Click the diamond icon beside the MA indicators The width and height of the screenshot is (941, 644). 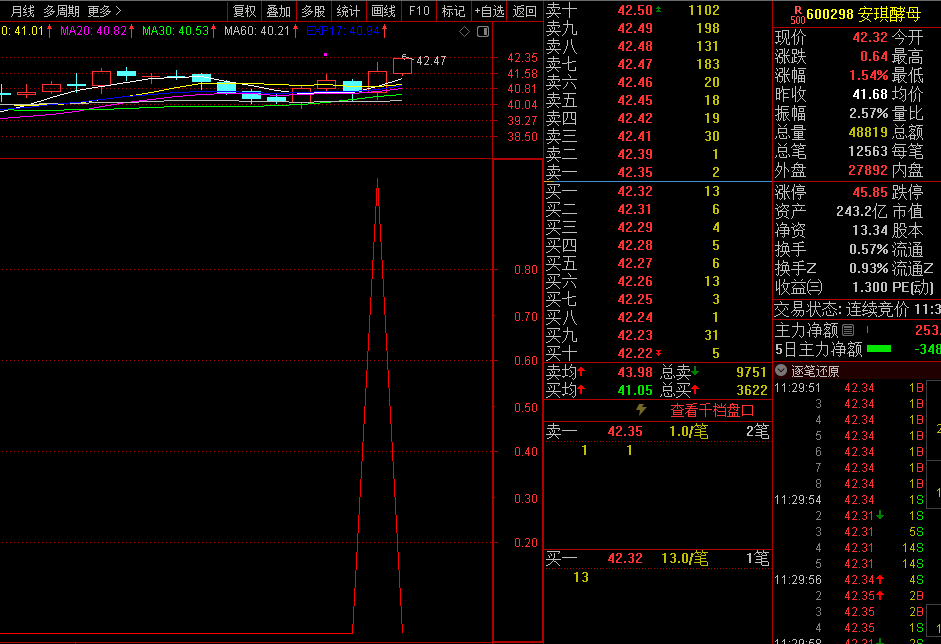(465, 31)
